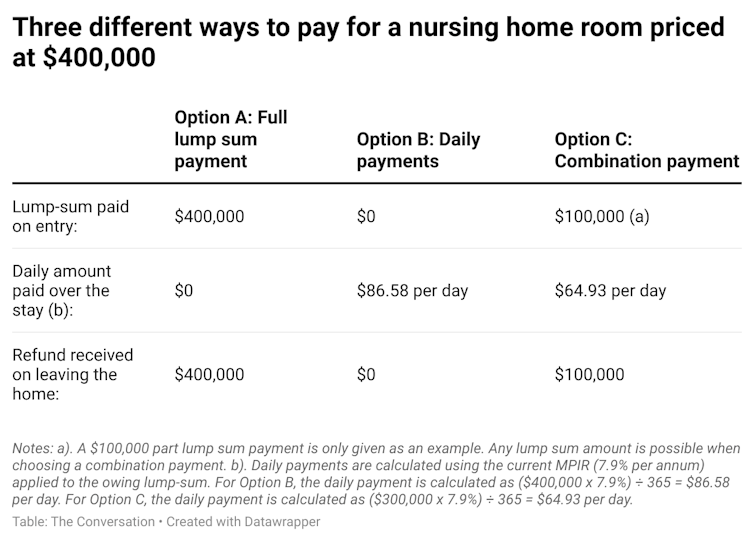Click the 'Daily amount paid over the stay' row label
Image resolution: width=754 pixels, height=542 pixels.
click(61, 290)
